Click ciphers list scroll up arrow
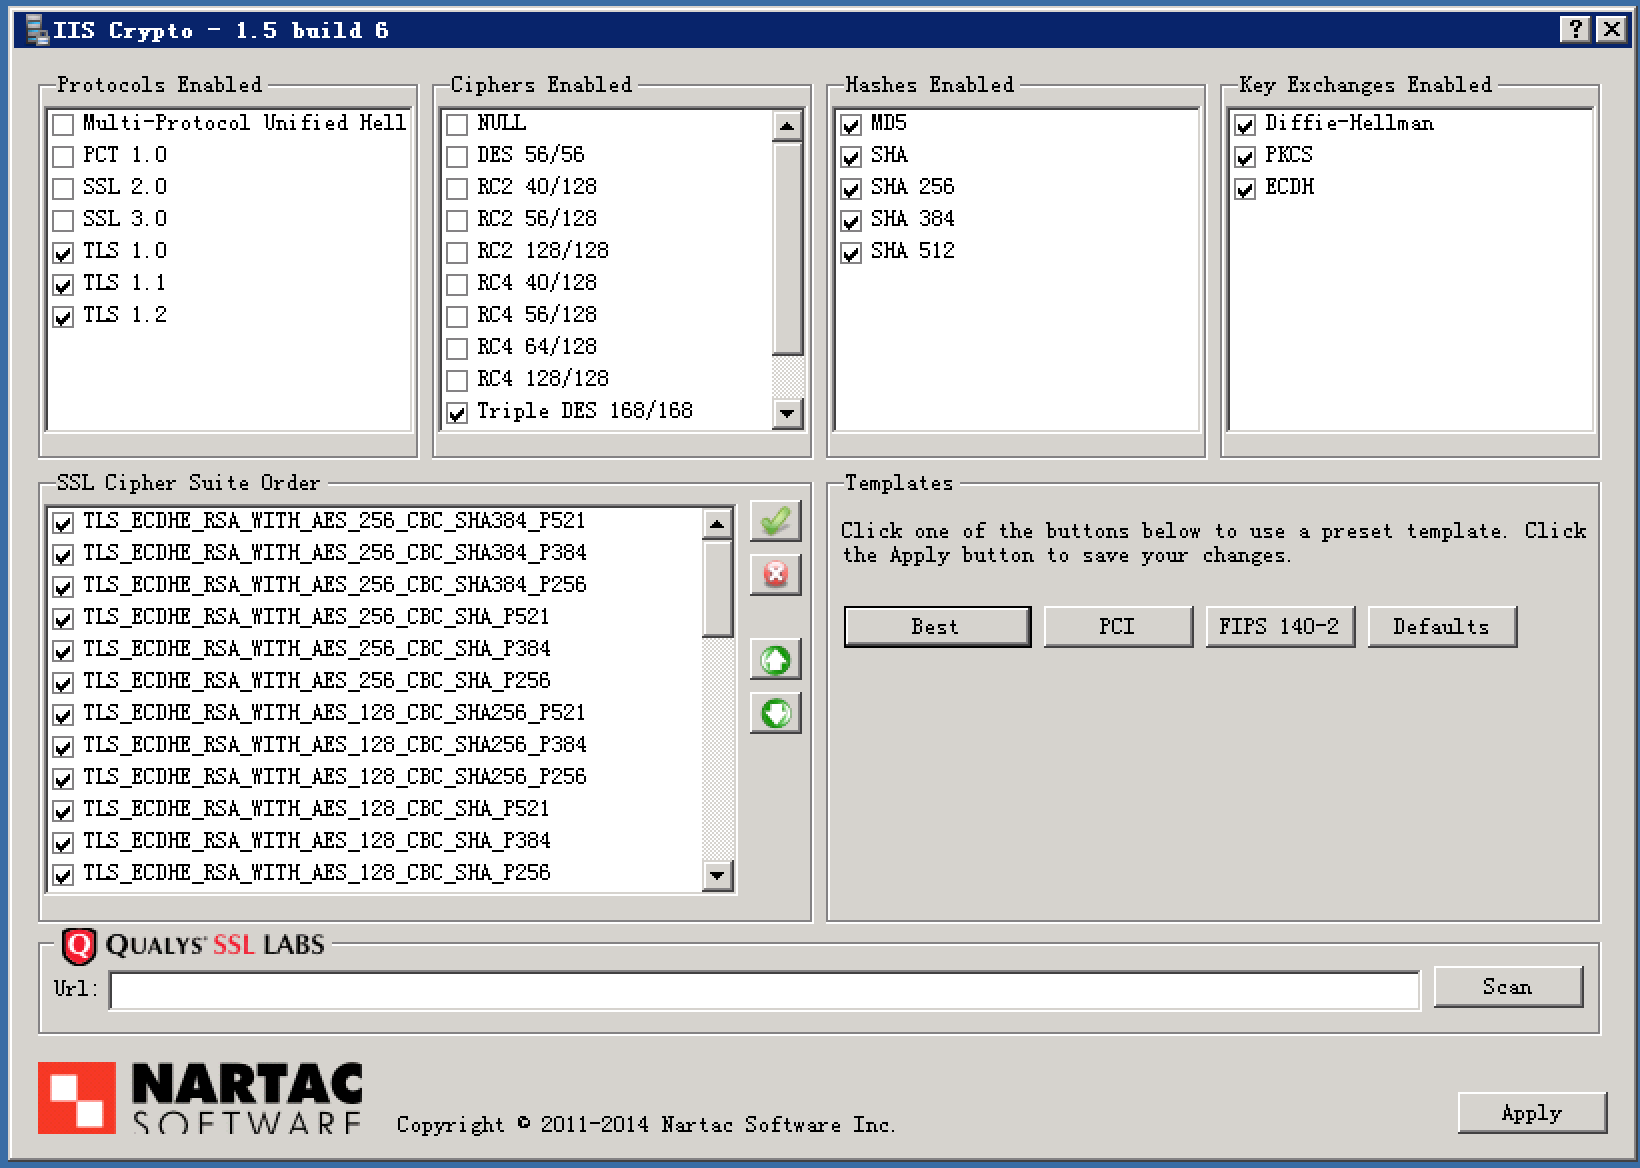1640x1168 pixels. [x=788, y=126]
